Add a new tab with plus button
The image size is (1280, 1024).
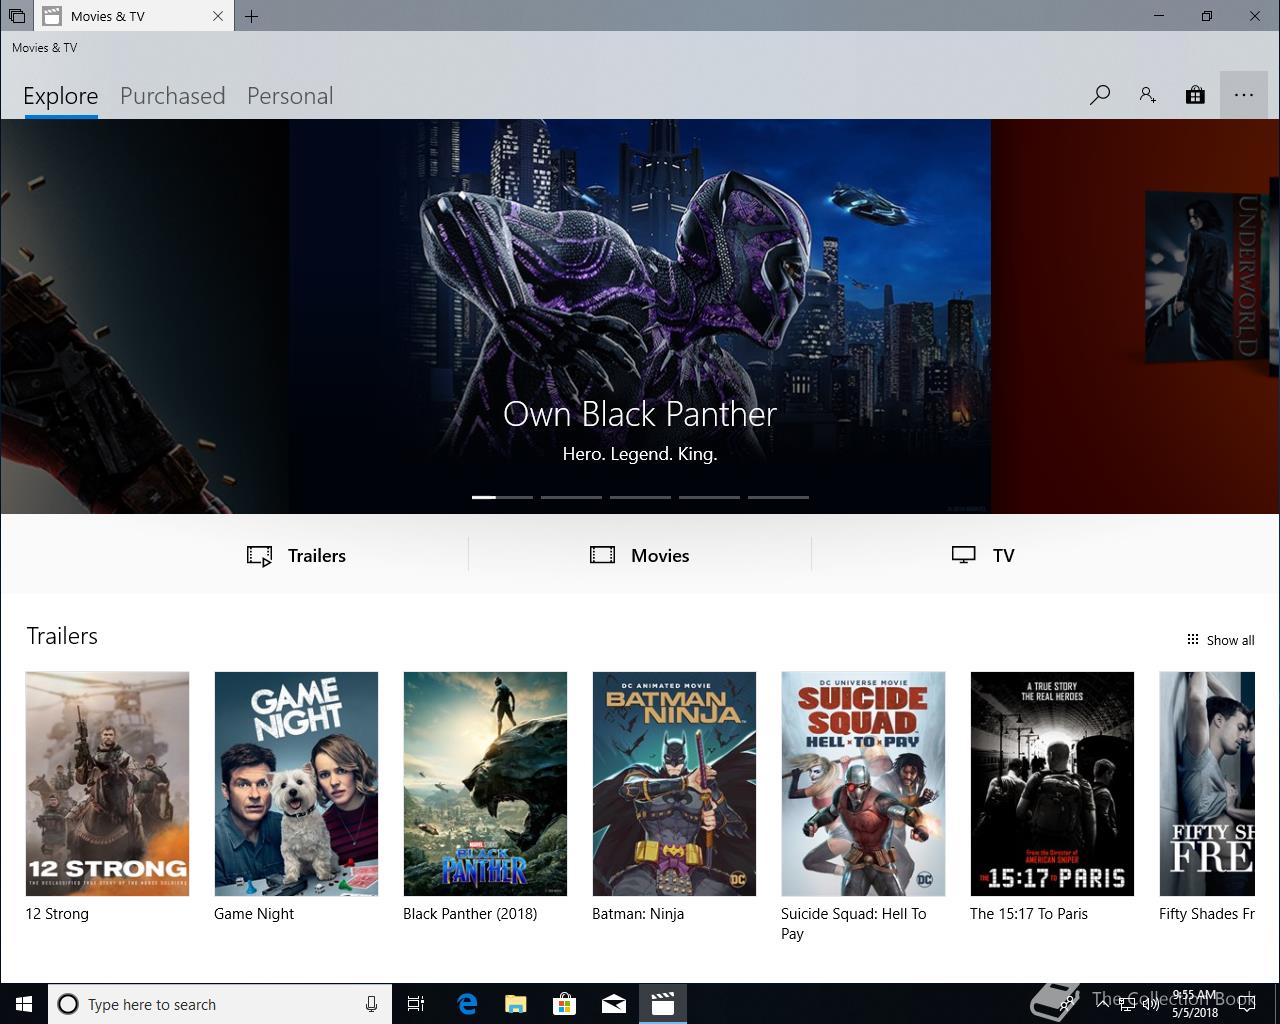click(252, 16)
